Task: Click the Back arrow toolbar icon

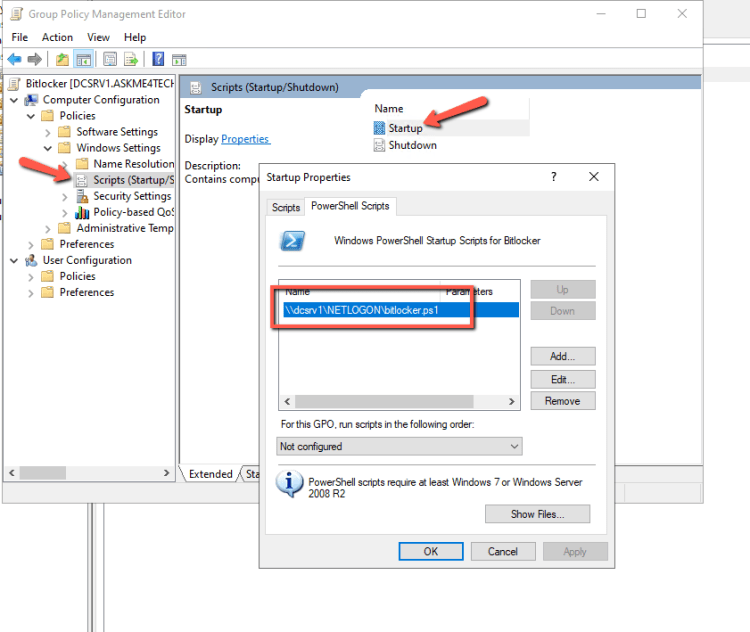Action: point(14,60)
